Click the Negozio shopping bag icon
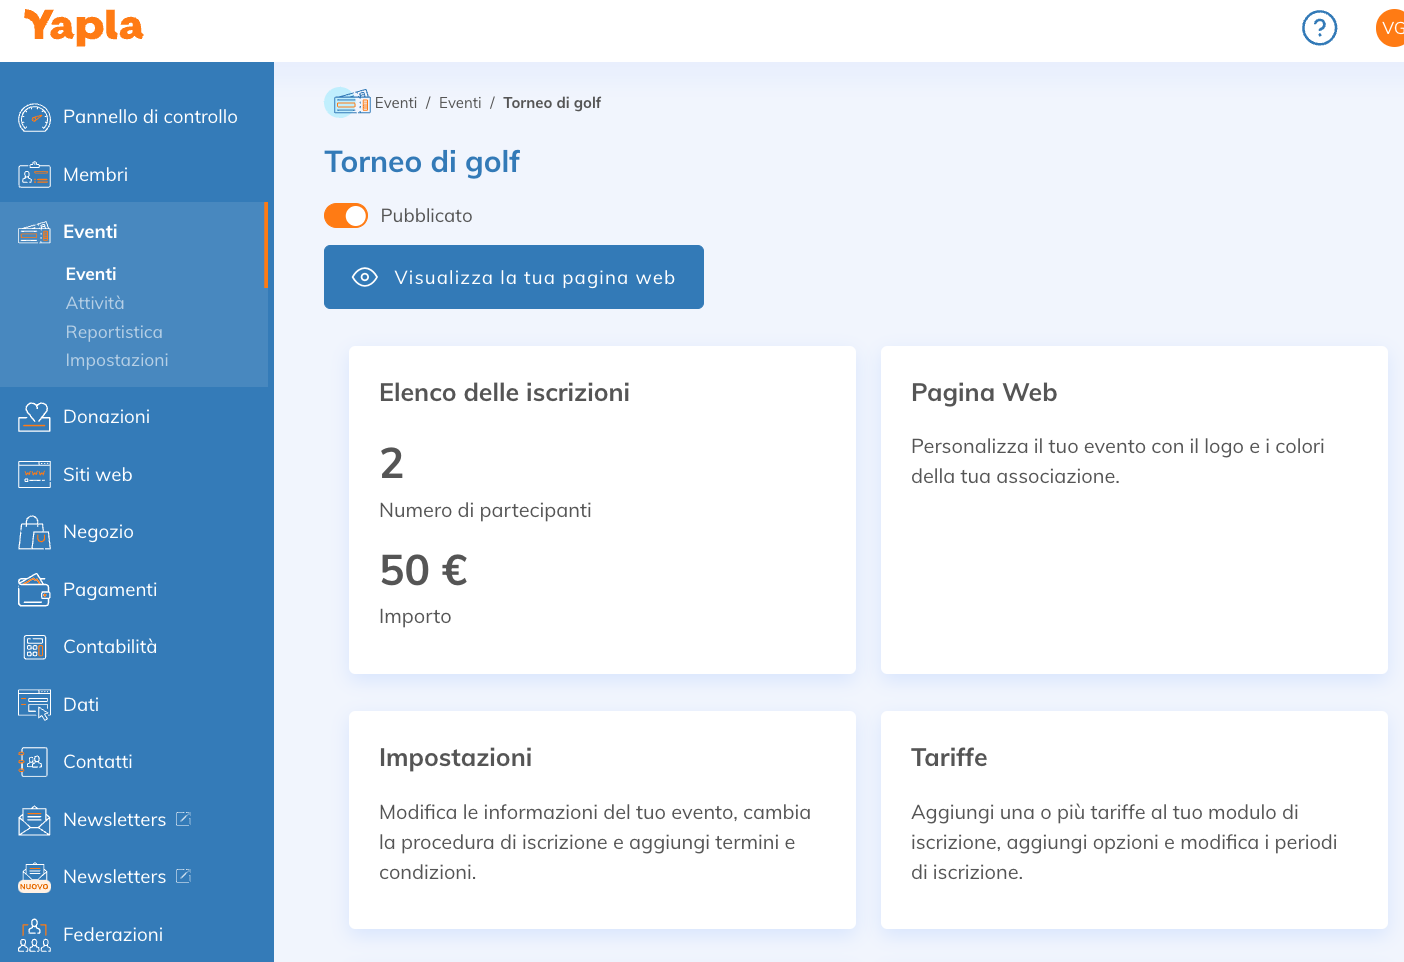The width and height of the screenshot is (1404, 962). [x=34, y=533]
